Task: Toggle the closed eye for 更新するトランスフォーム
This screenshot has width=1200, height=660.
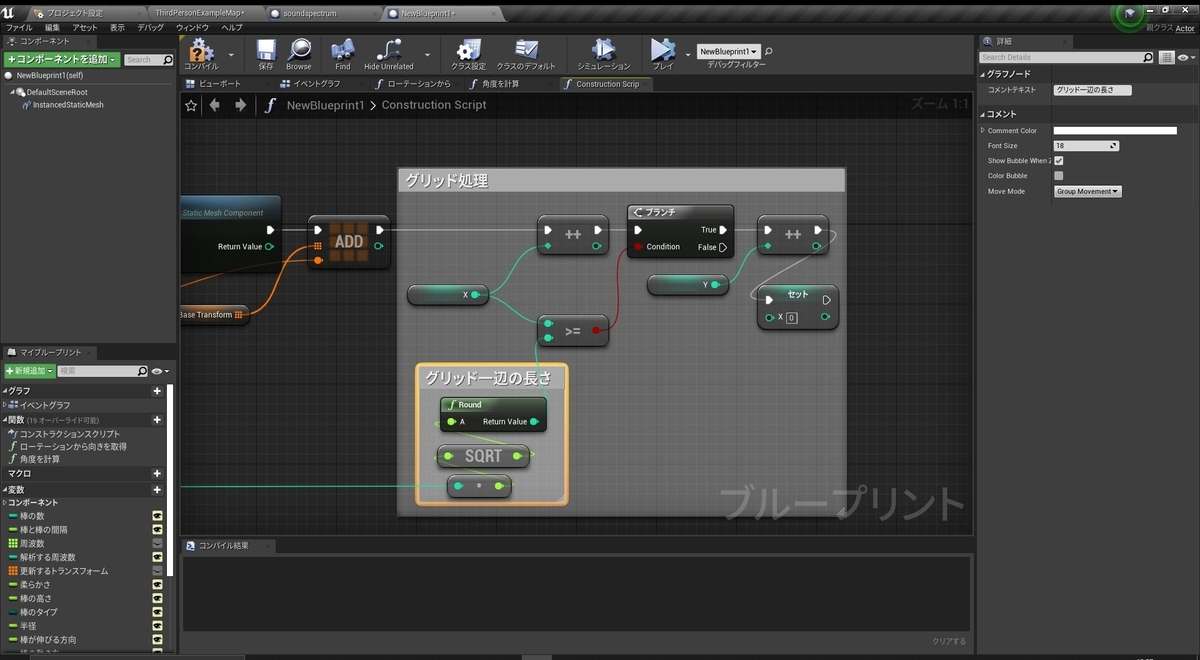Action: [157, 571]
